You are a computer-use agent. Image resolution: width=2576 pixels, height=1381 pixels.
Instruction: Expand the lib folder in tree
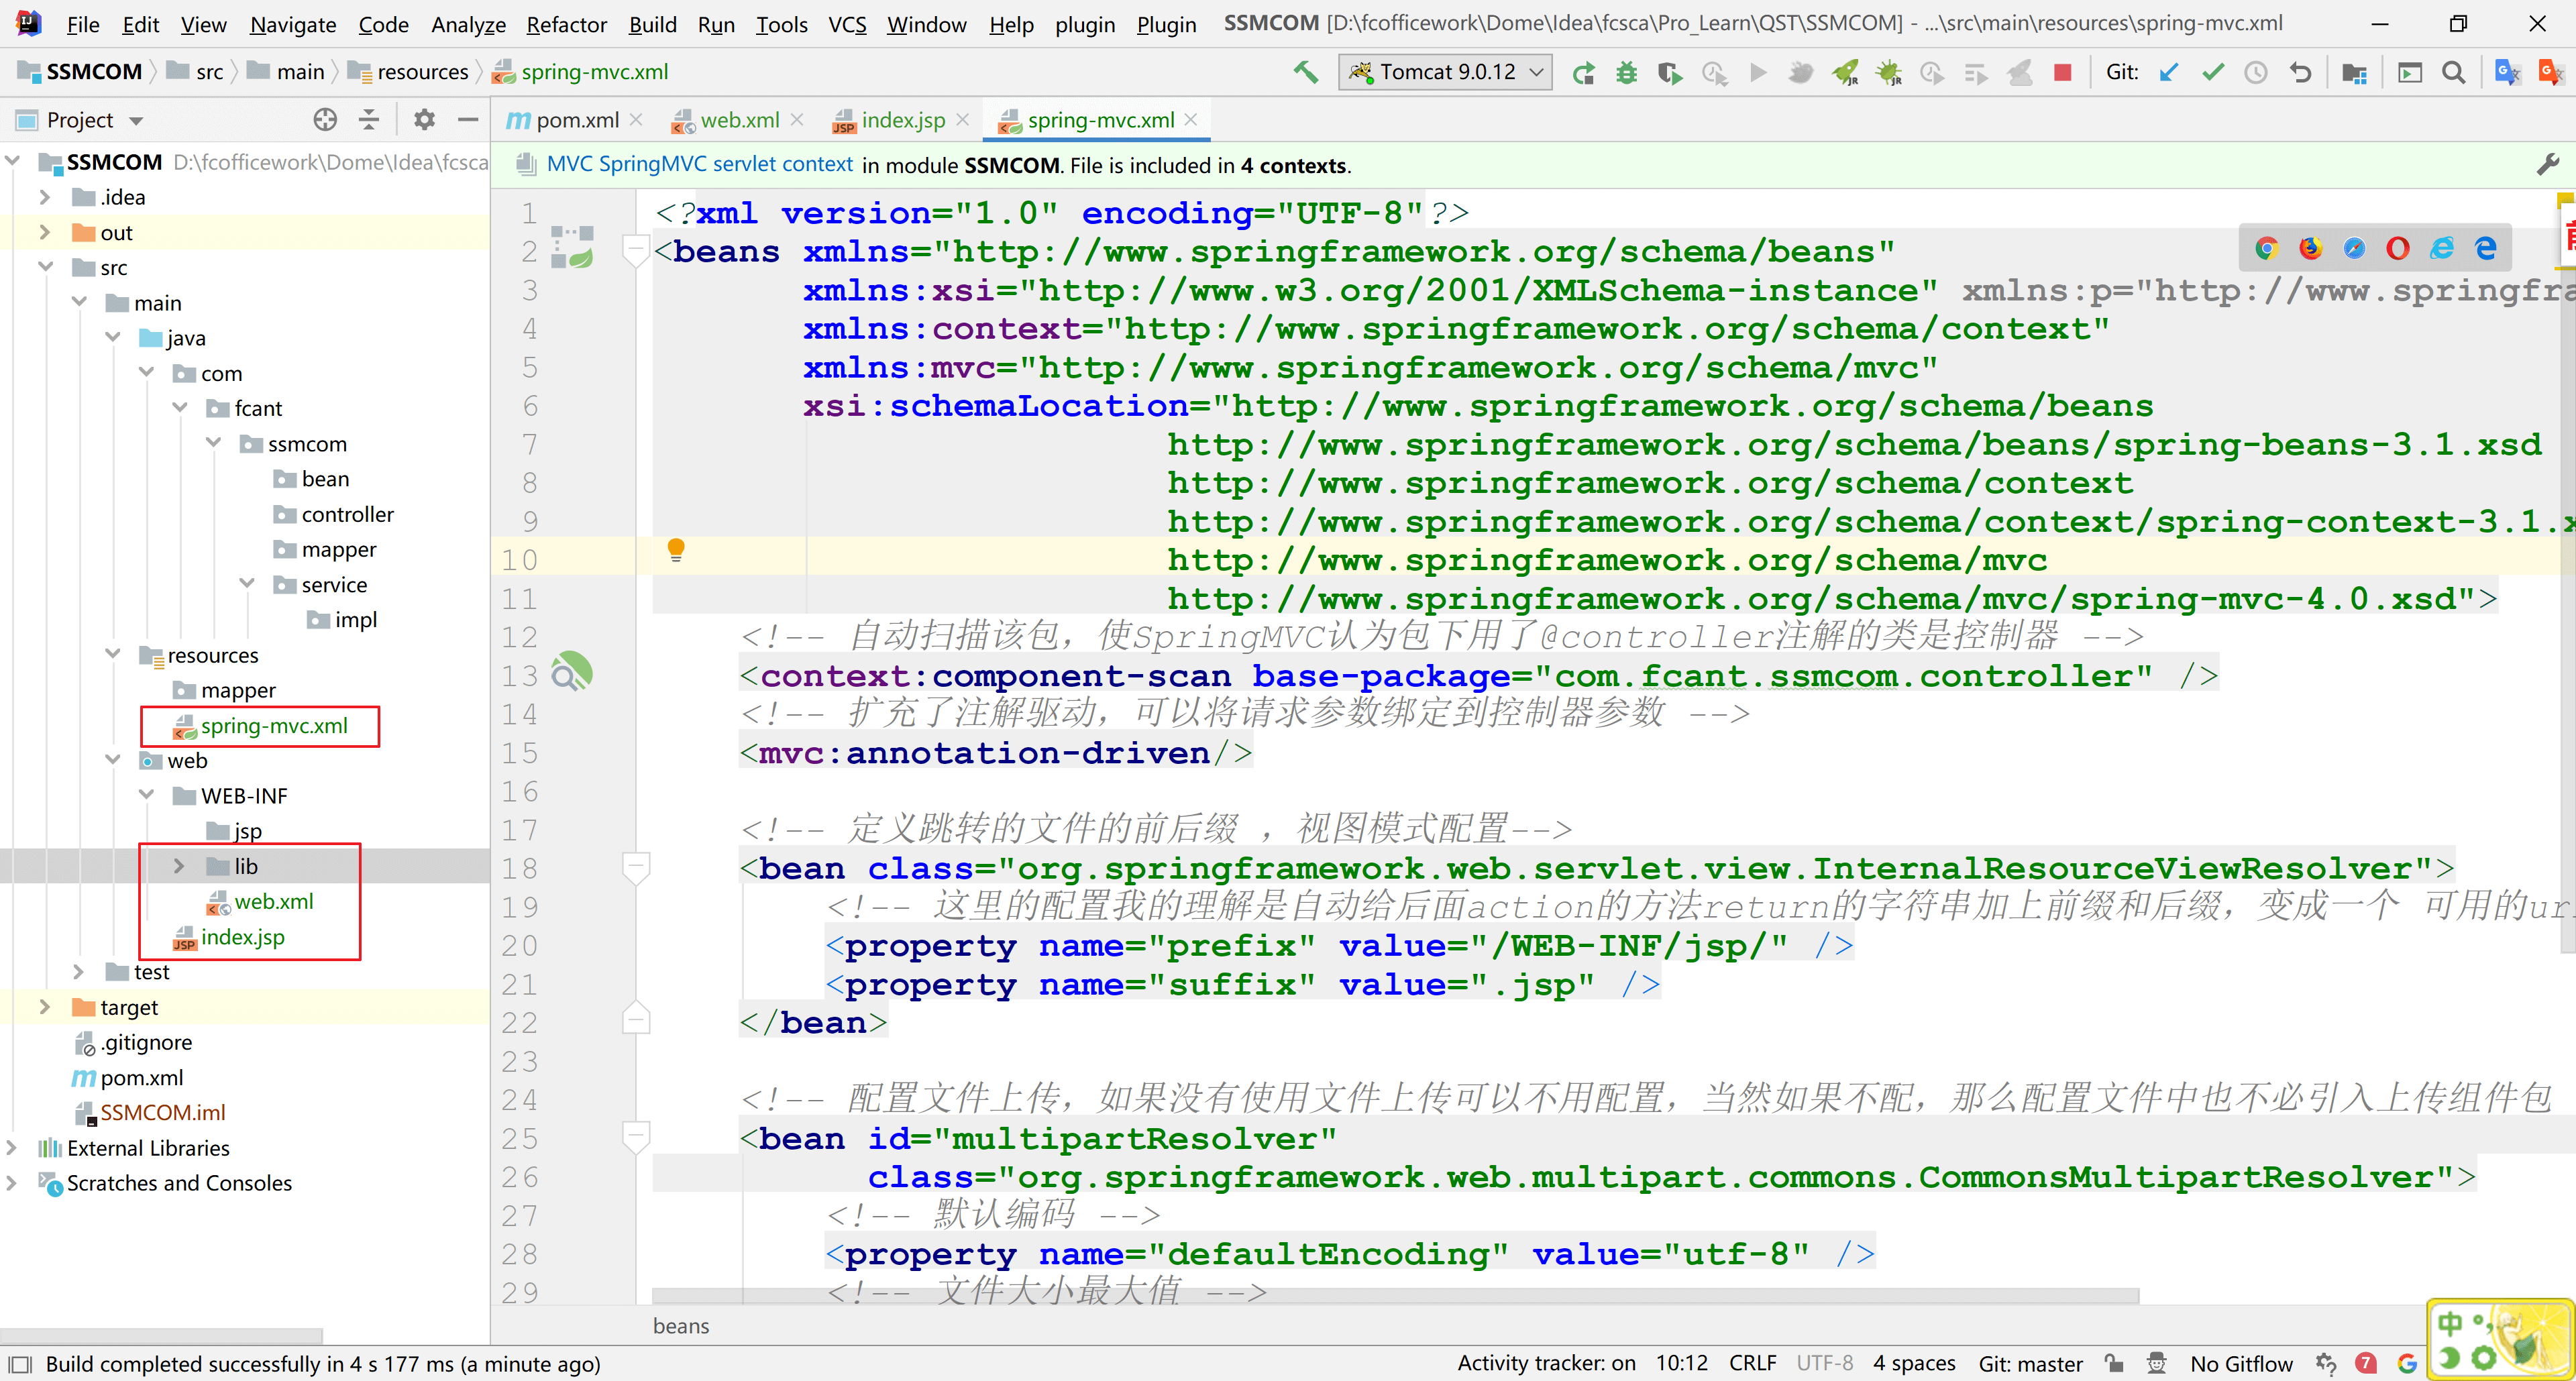pos(178,866)
